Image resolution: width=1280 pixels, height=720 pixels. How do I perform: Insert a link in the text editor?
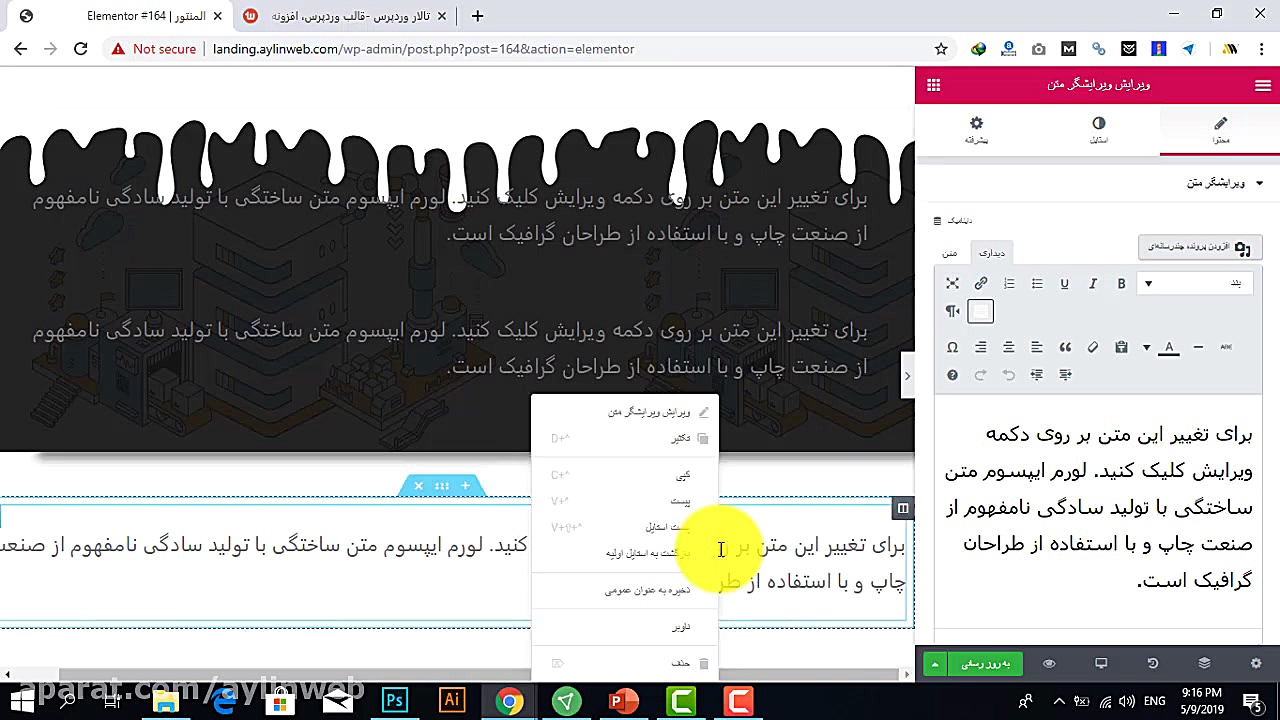pos(980,283)
